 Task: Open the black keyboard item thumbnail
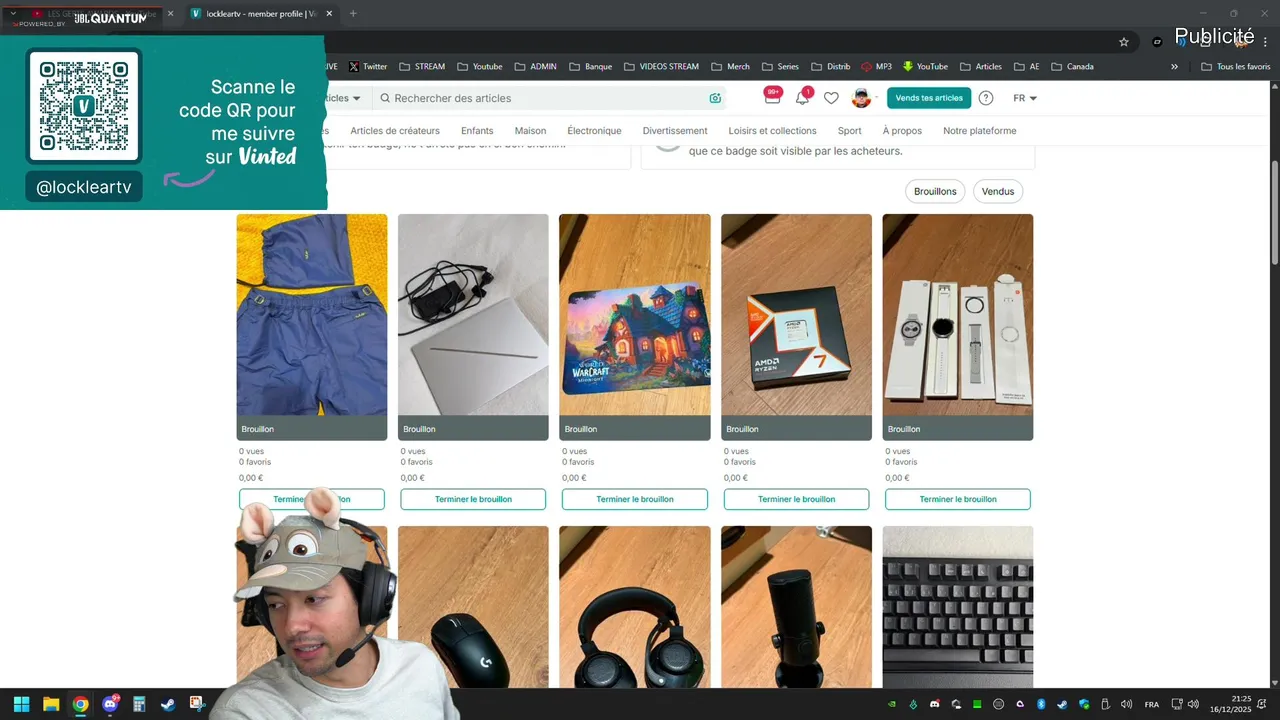click(958, 607)
